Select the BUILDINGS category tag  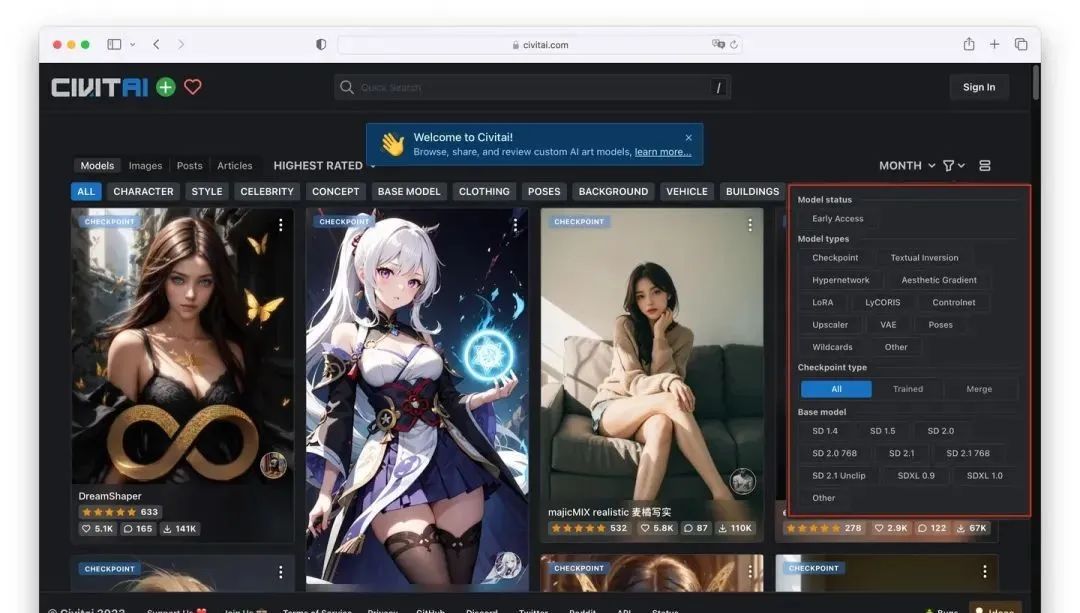pyautogui.click(x=752, y=191)
